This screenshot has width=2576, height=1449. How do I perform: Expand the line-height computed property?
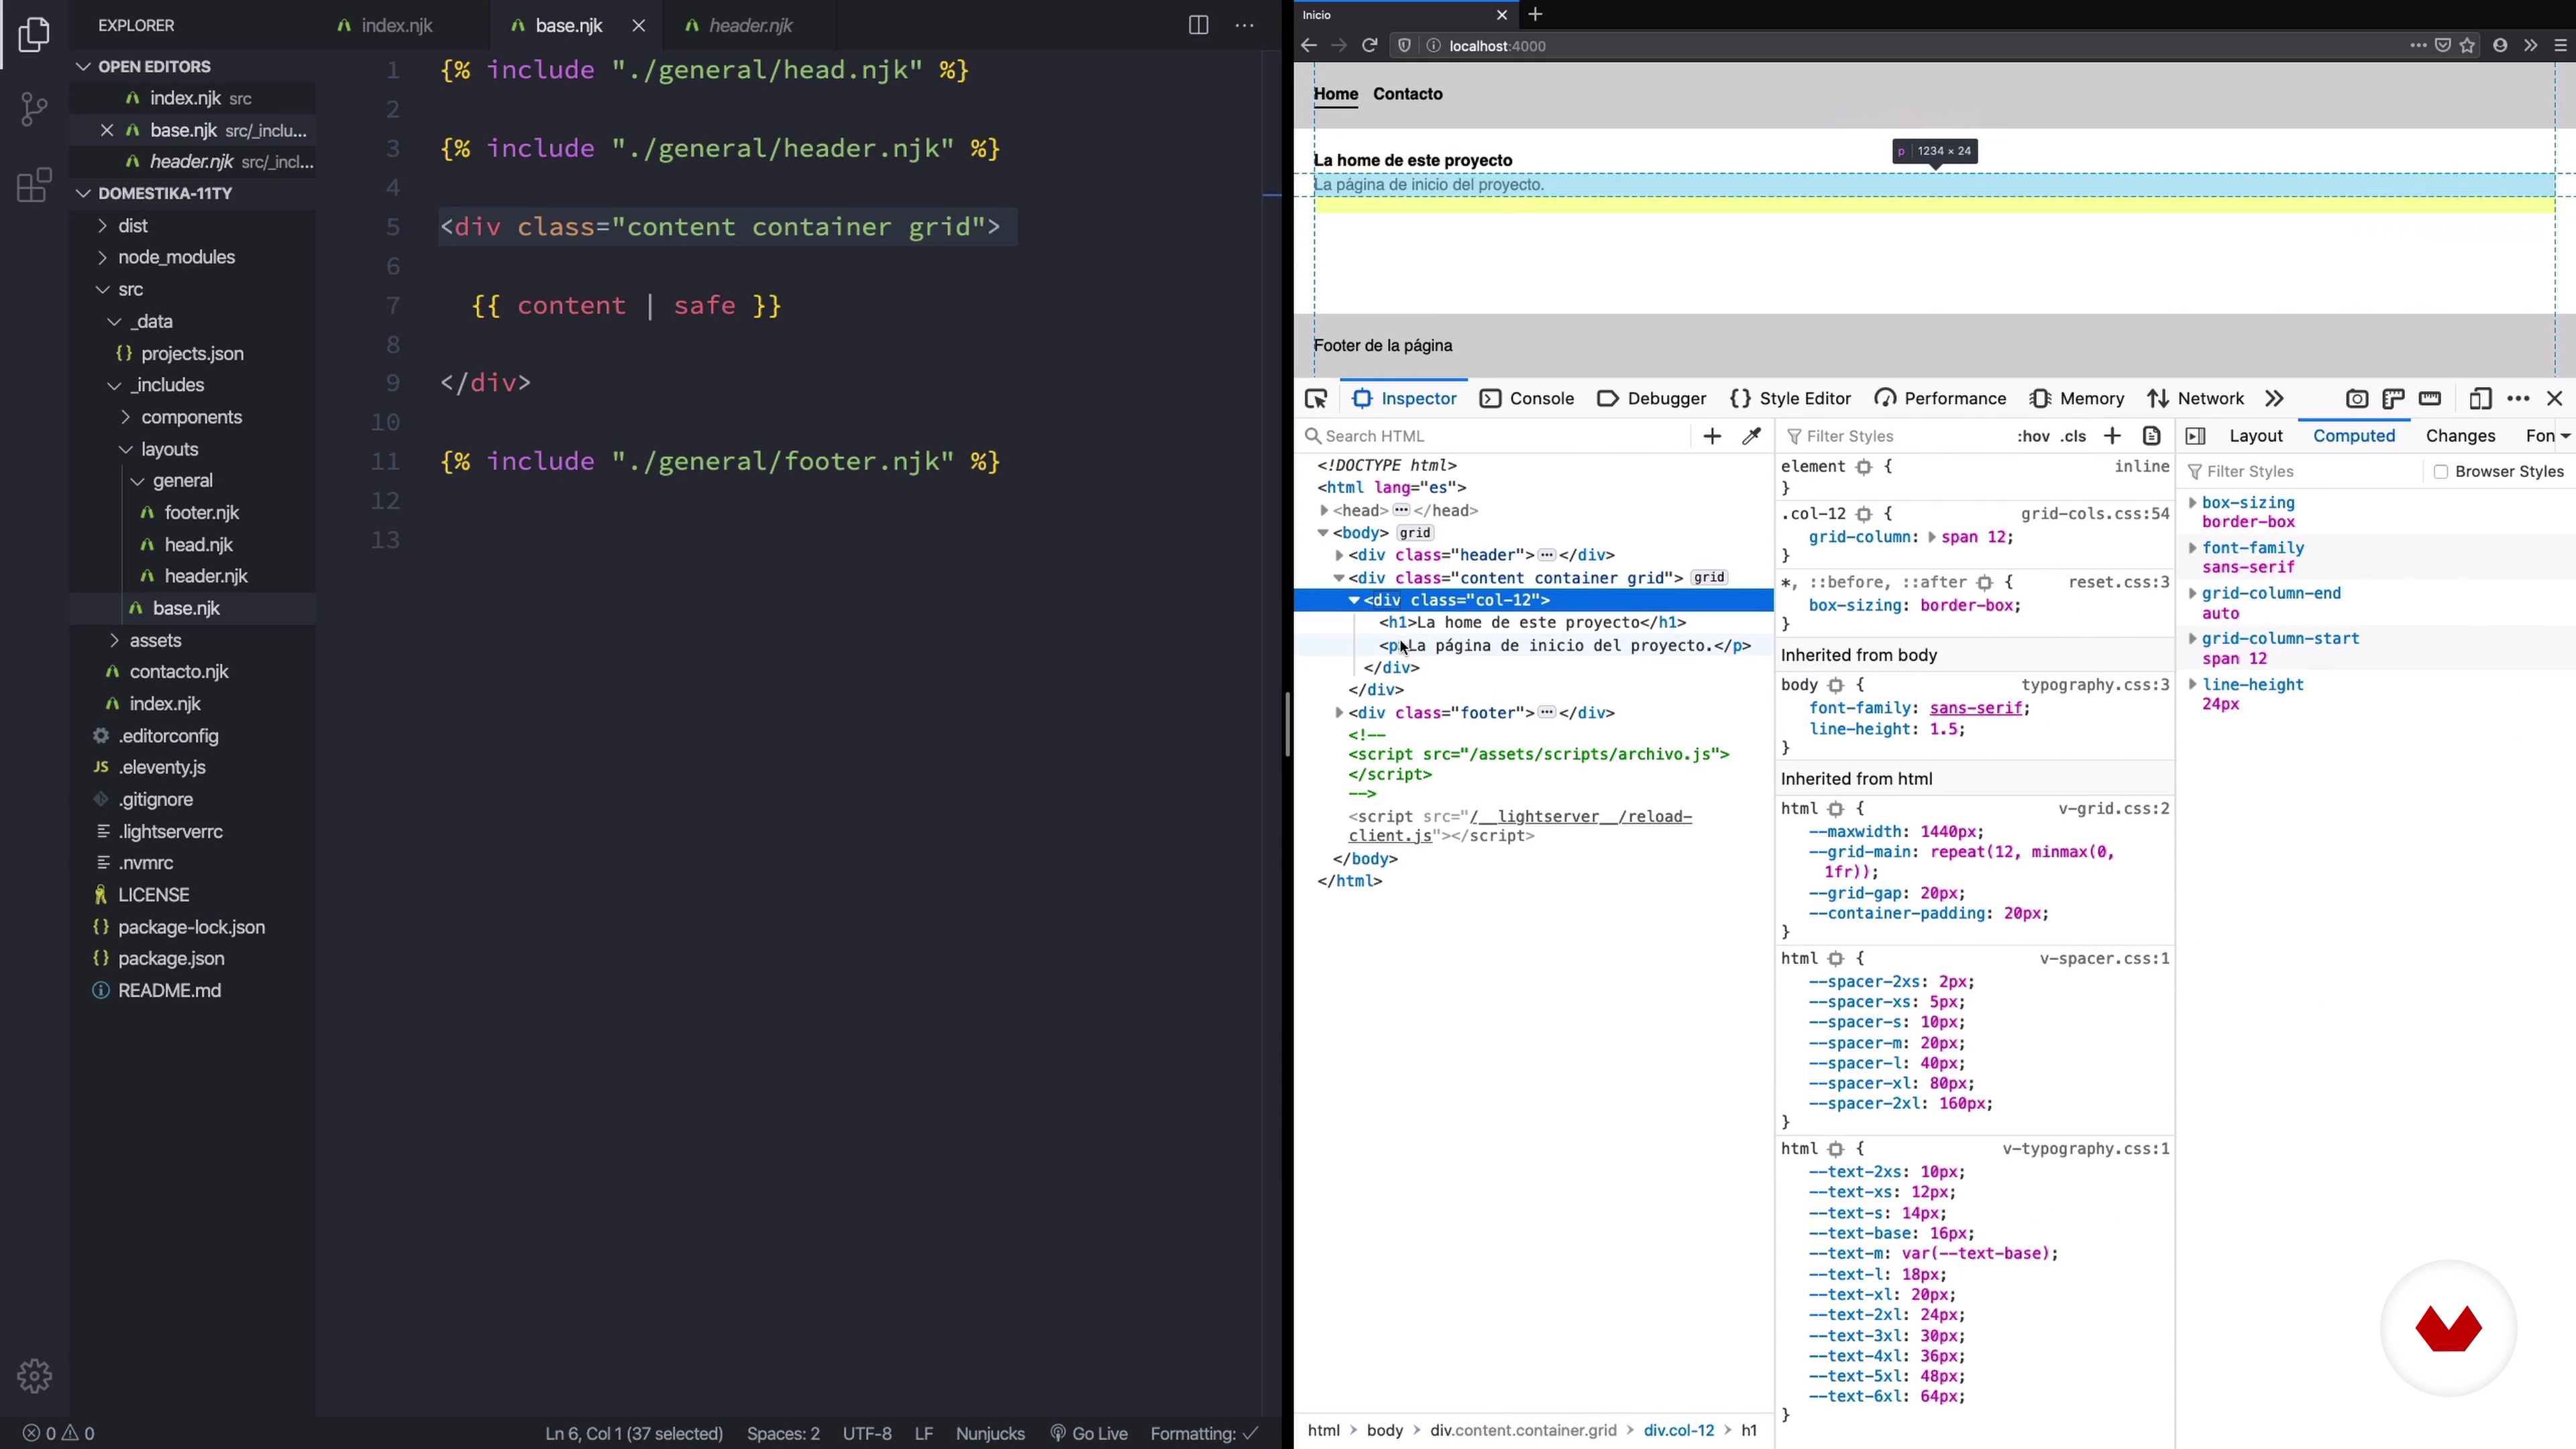[x=2192, y=685]
